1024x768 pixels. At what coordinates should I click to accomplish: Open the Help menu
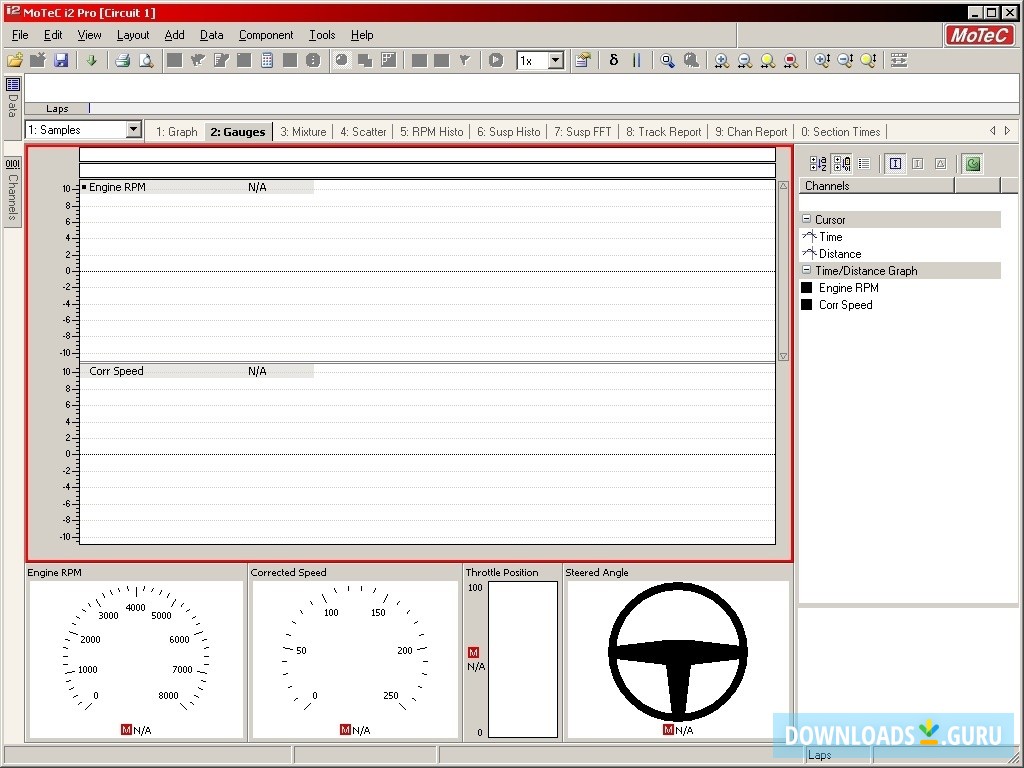[x=362, y=35]
